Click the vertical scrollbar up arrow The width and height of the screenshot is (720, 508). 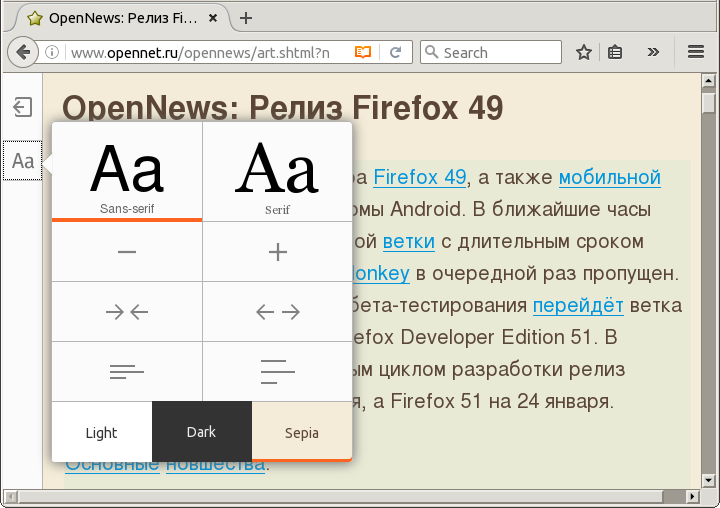pyautogui.click(x=708, y=81)
